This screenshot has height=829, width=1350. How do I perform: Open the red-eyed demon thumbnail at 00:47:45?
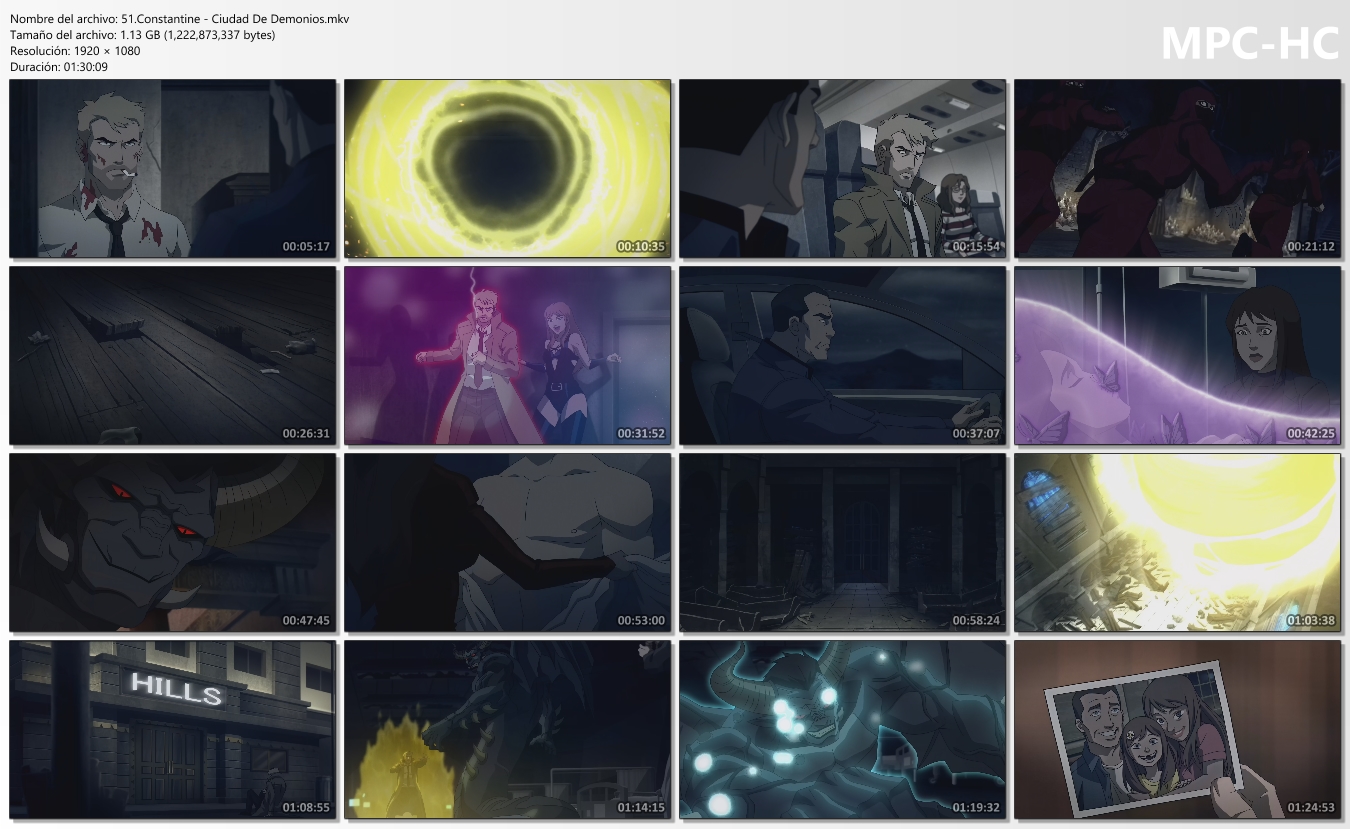coord(173,542)
